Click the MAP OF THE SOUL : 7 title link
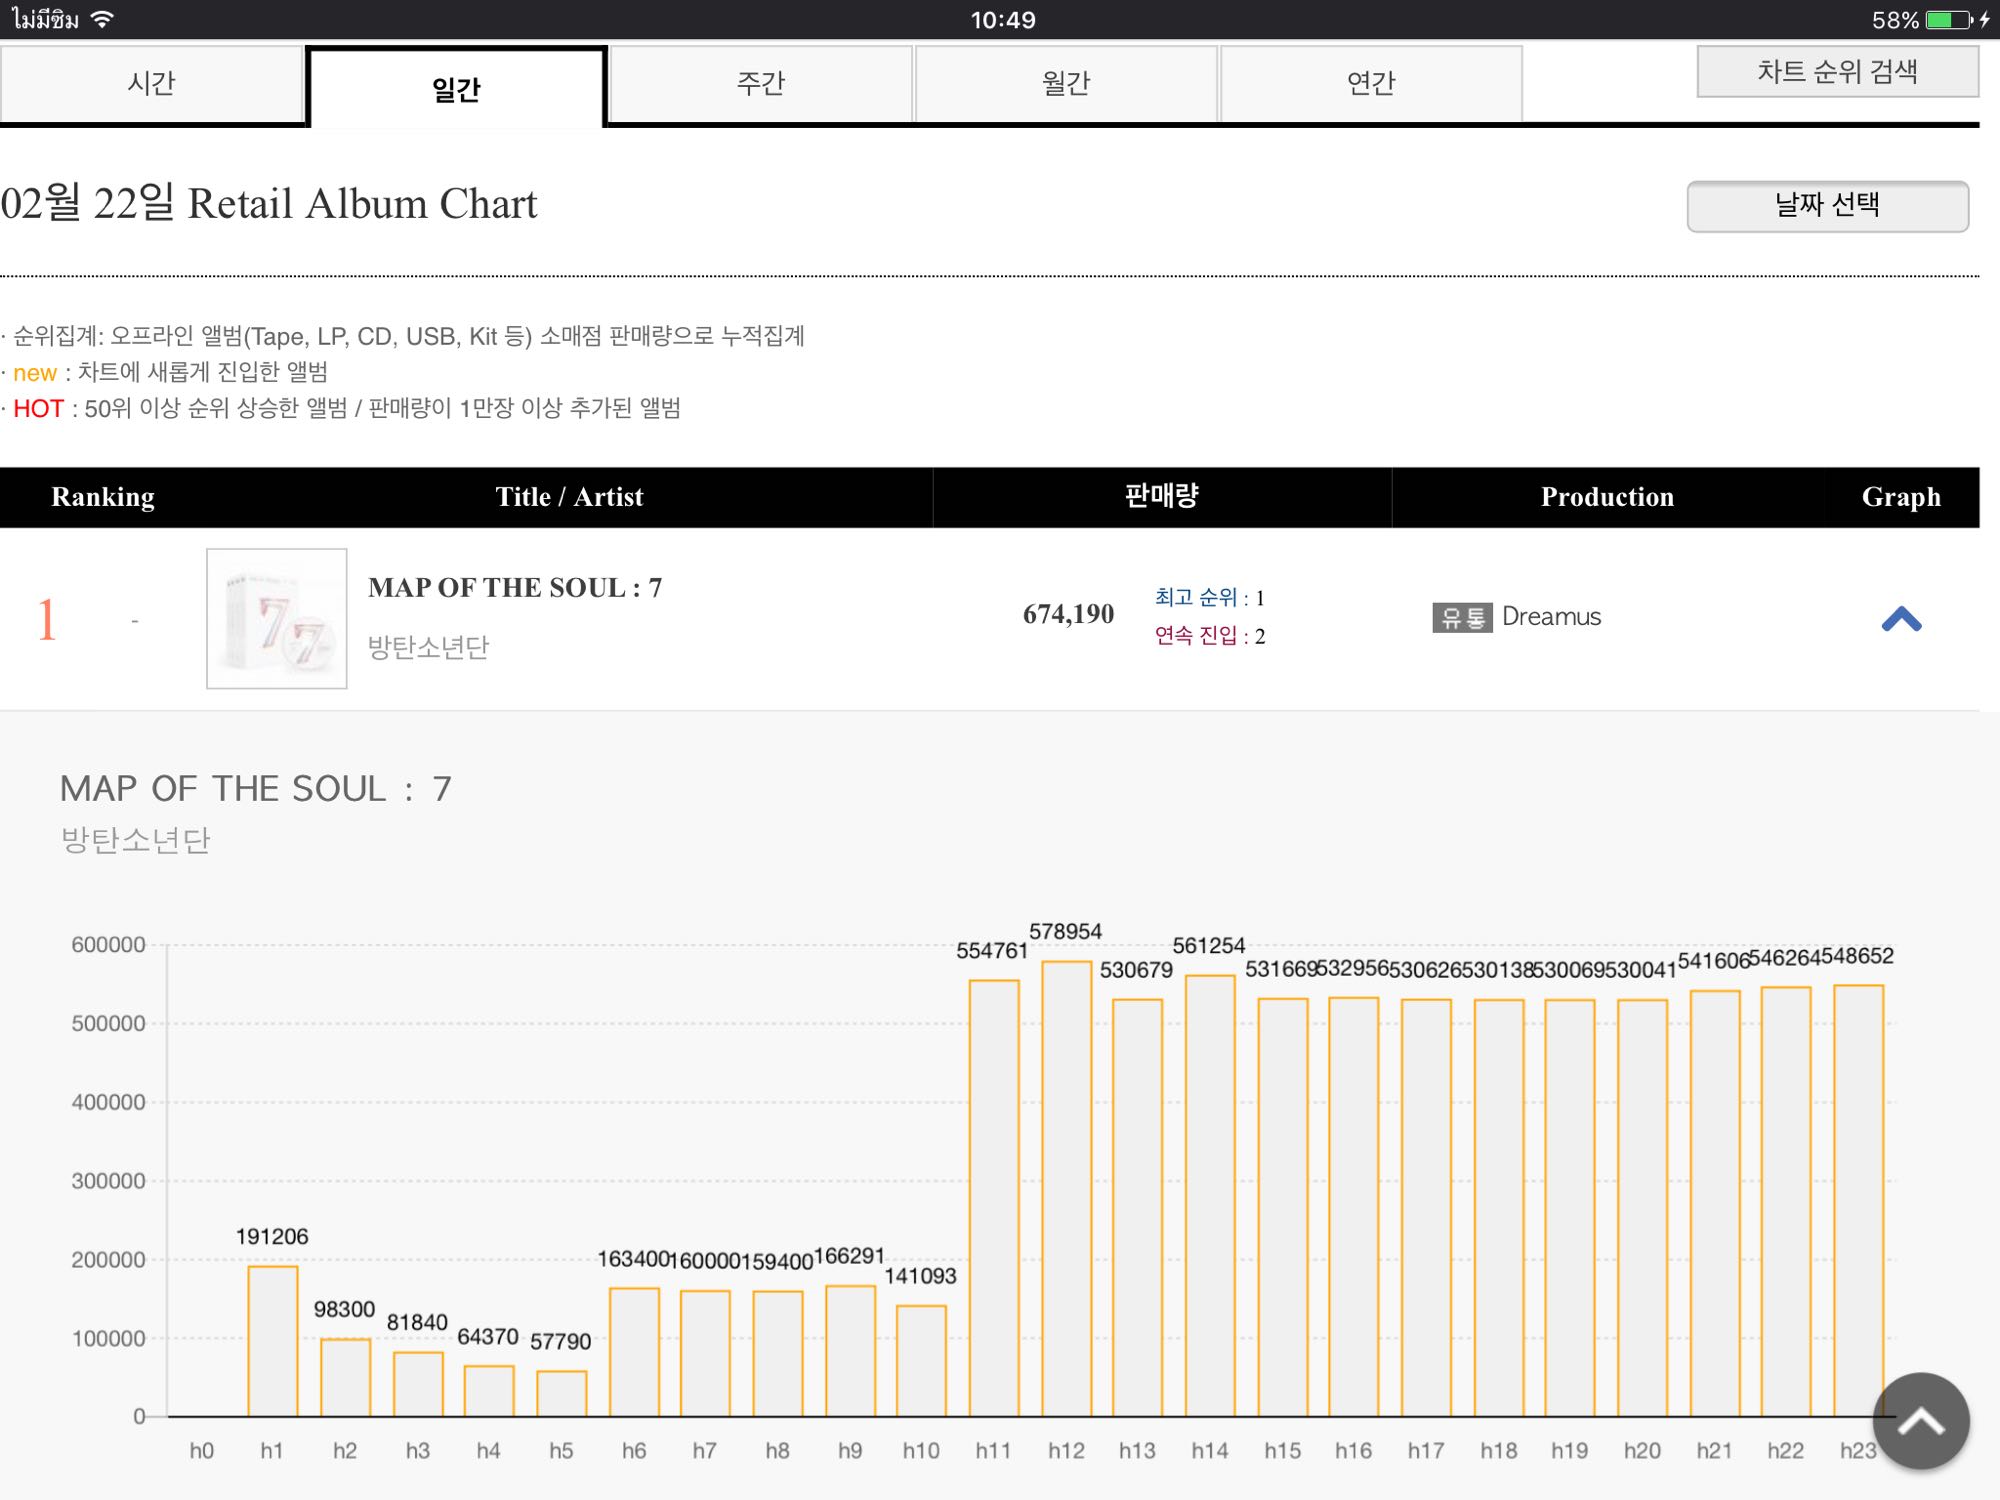The height and width of the screenshot is (1500, 2000). click(515, 587)
